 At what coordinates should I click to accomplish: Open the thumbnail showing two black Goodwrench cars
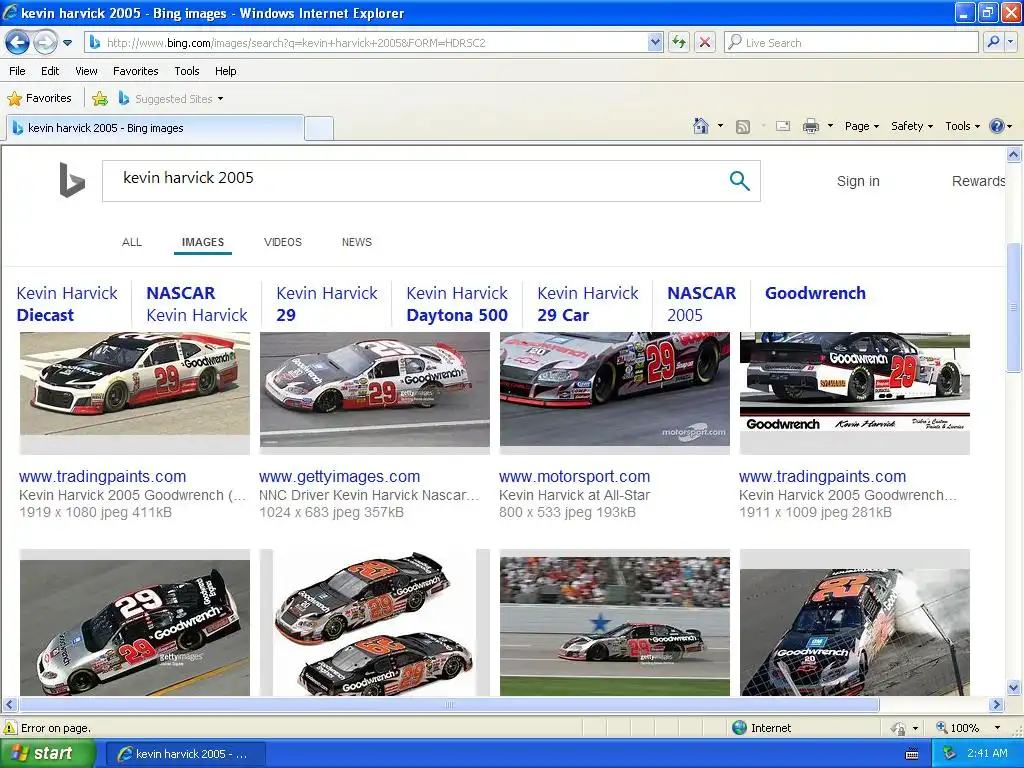click(x=375, y=624)
